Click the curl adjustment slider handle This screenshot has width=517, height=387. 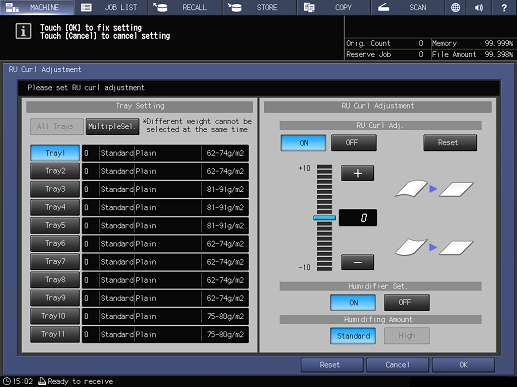click(x=324, y=218)
